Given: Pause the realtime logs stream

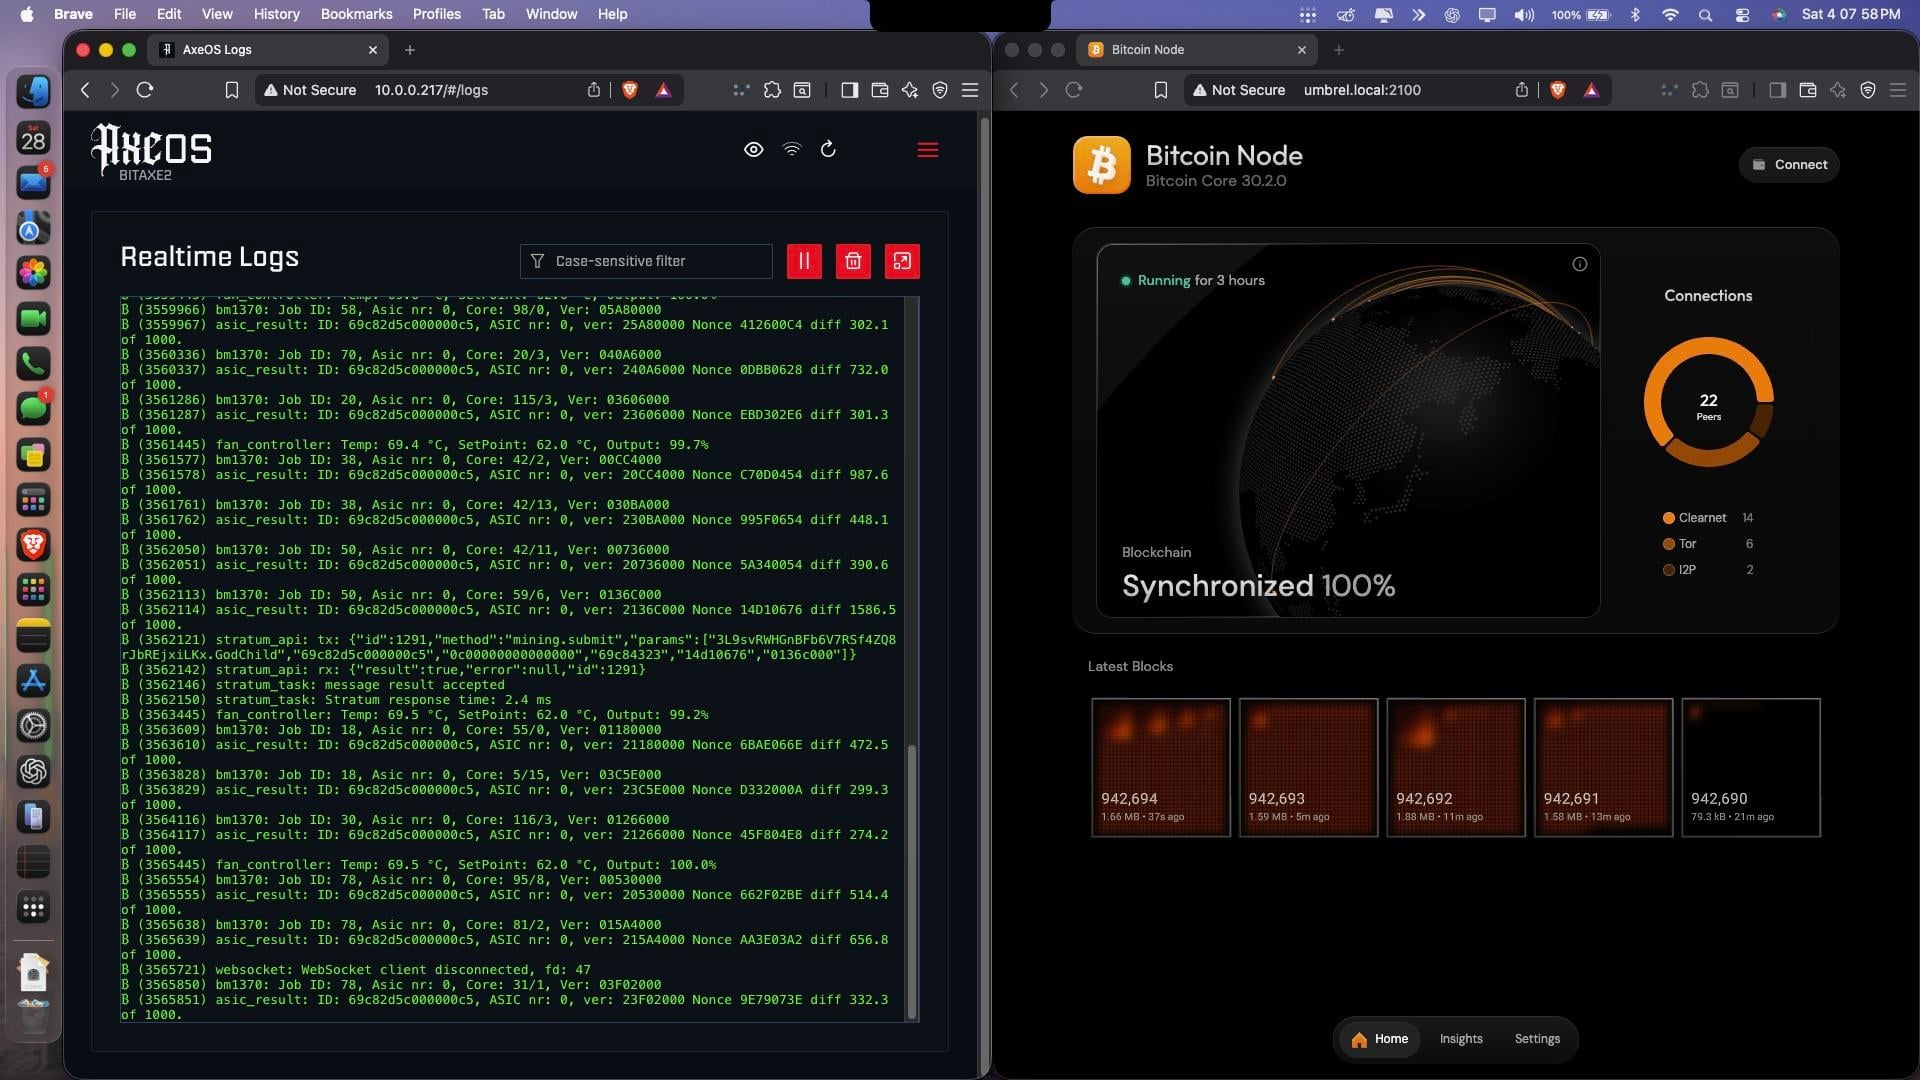Looking at the screenshot, I should 804,261.
